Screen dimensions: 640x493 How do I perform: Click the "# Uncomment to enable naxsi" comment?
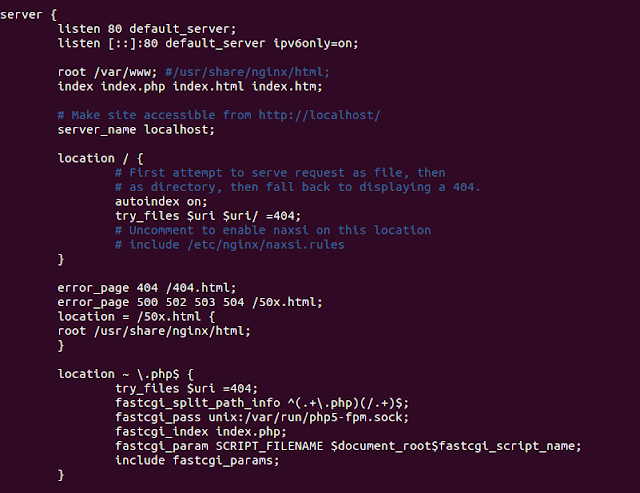pos(272,230)
